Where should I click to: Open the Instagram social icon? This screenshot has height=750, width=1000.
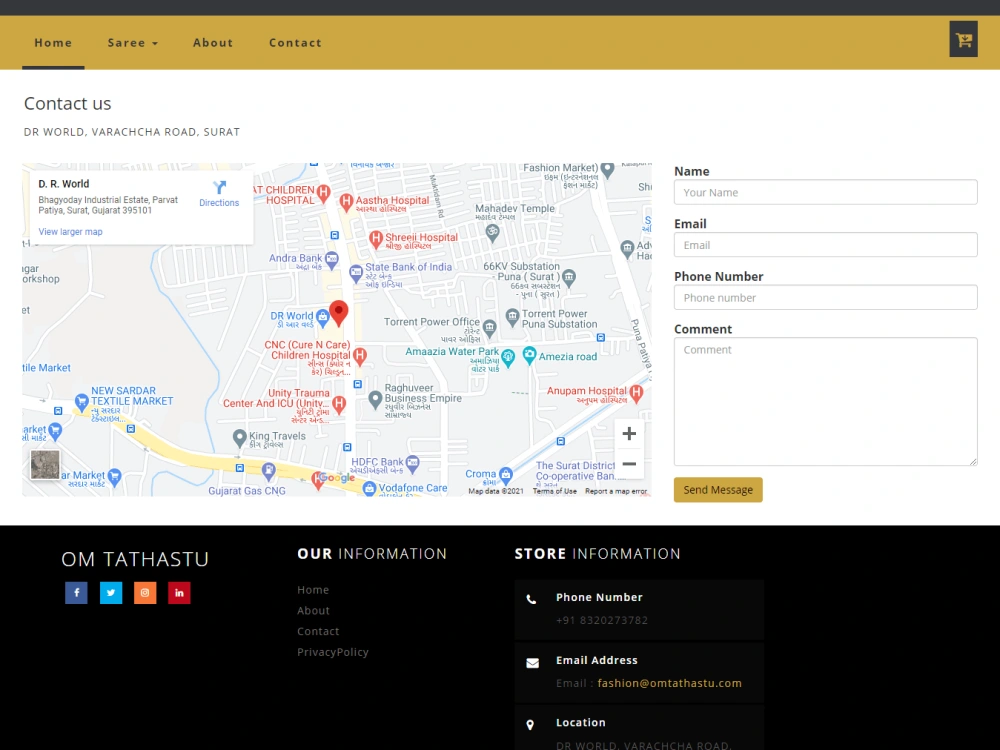coord(145,592)
